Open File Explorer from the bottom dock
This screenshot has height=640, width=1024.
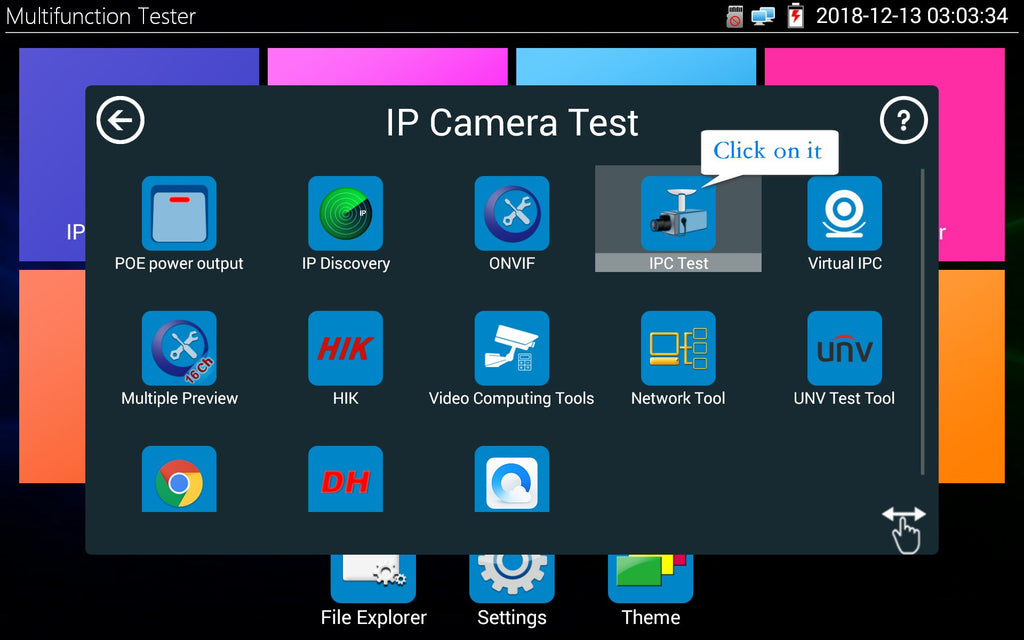point(373,580)
